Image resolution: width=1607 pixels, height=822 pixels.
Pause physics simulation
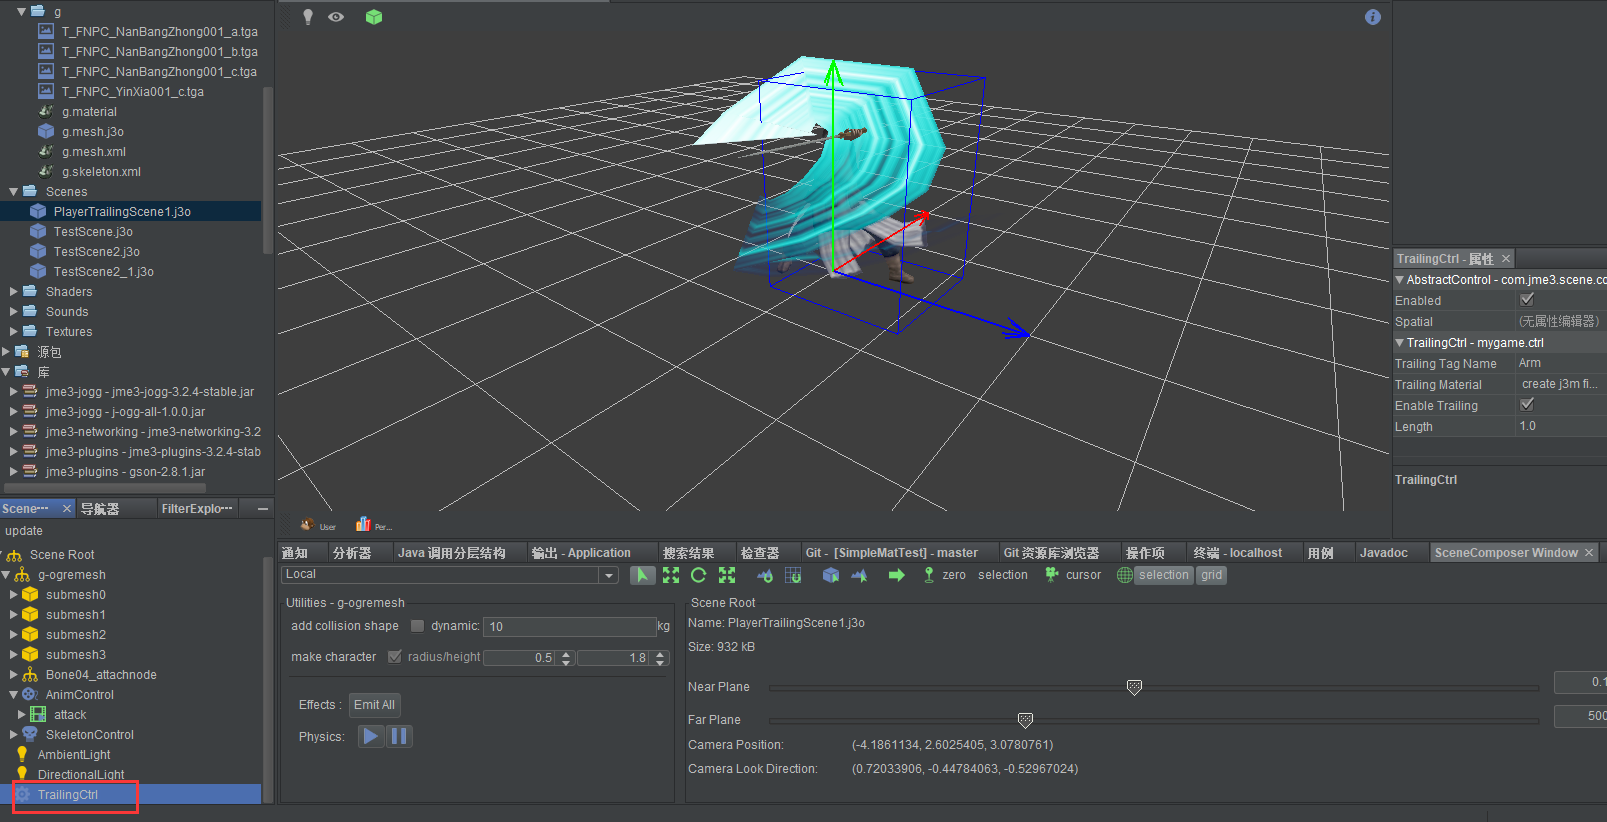click(399, 736)
